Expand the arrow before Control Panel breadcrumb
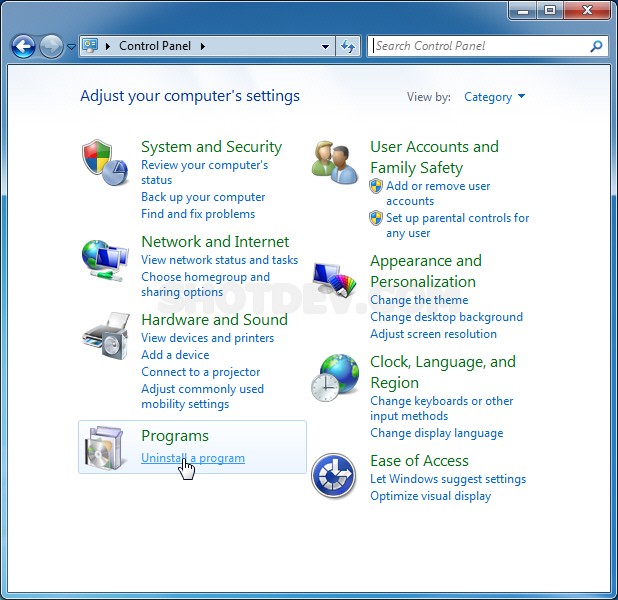618x600 pixels. click(108, 46)
